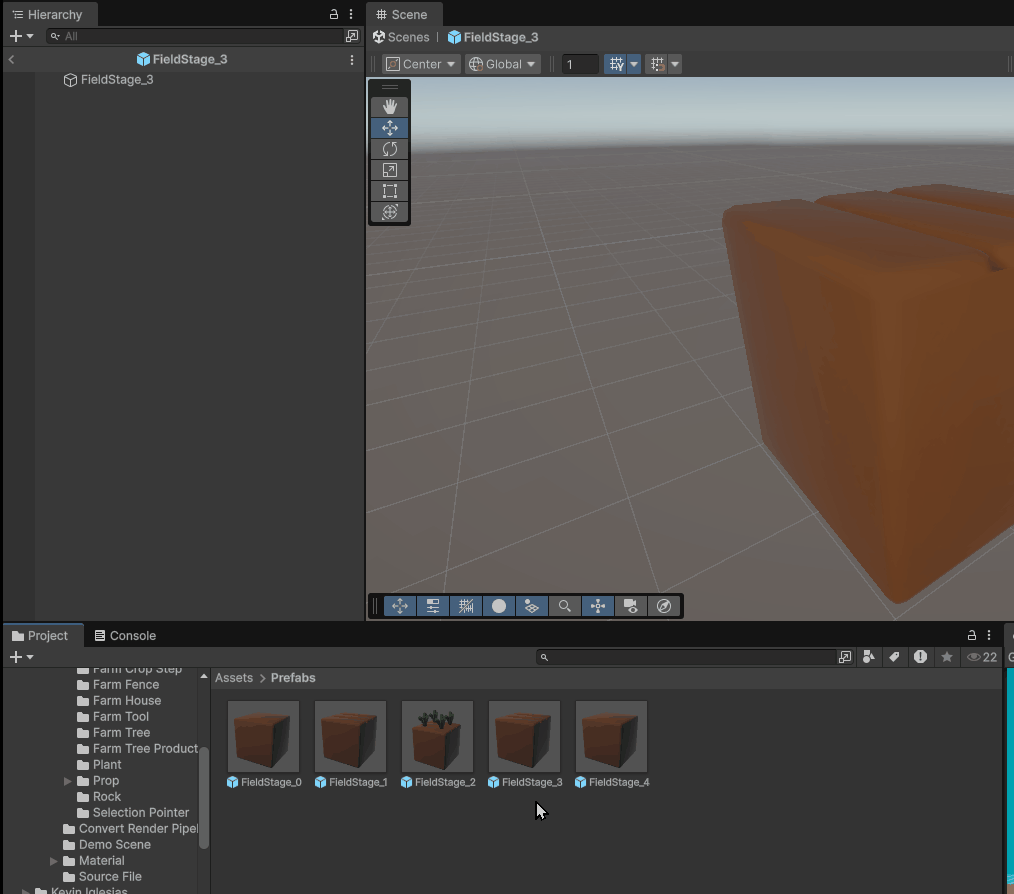The width and height of the screenshot is (1014, 894).
Task: Click the magnifier icon in scene overlay bar
Action: 565,606
